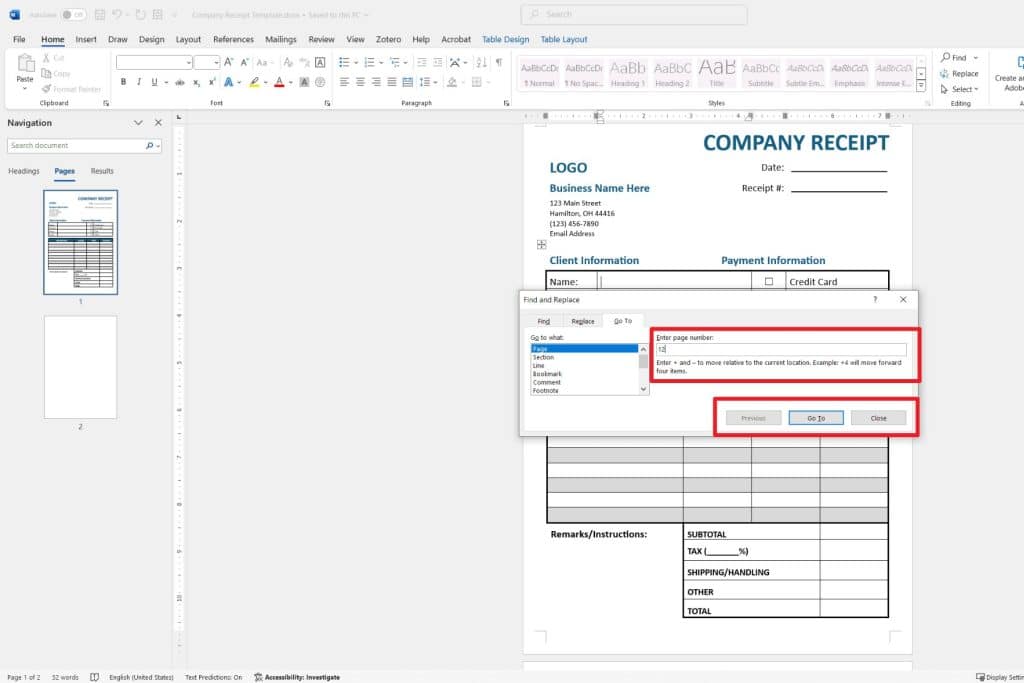Click the Enter page number field
This screenshot has width=1024, height=683.
[x=780, y=350]
